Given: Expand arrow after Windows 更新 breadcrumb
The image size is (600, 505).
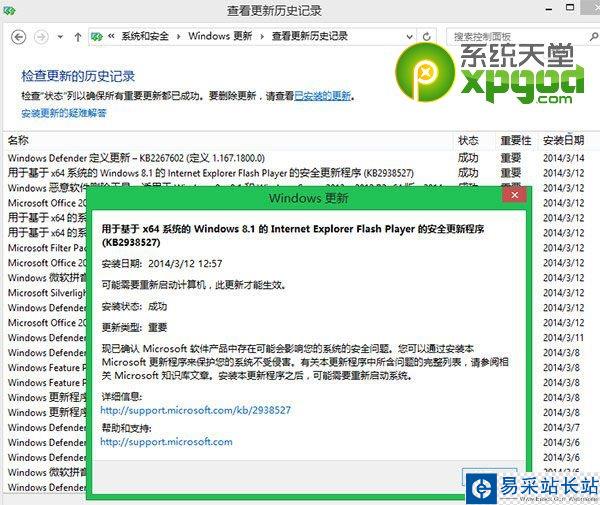Looking at the screenshot, I should coord(262,37).
